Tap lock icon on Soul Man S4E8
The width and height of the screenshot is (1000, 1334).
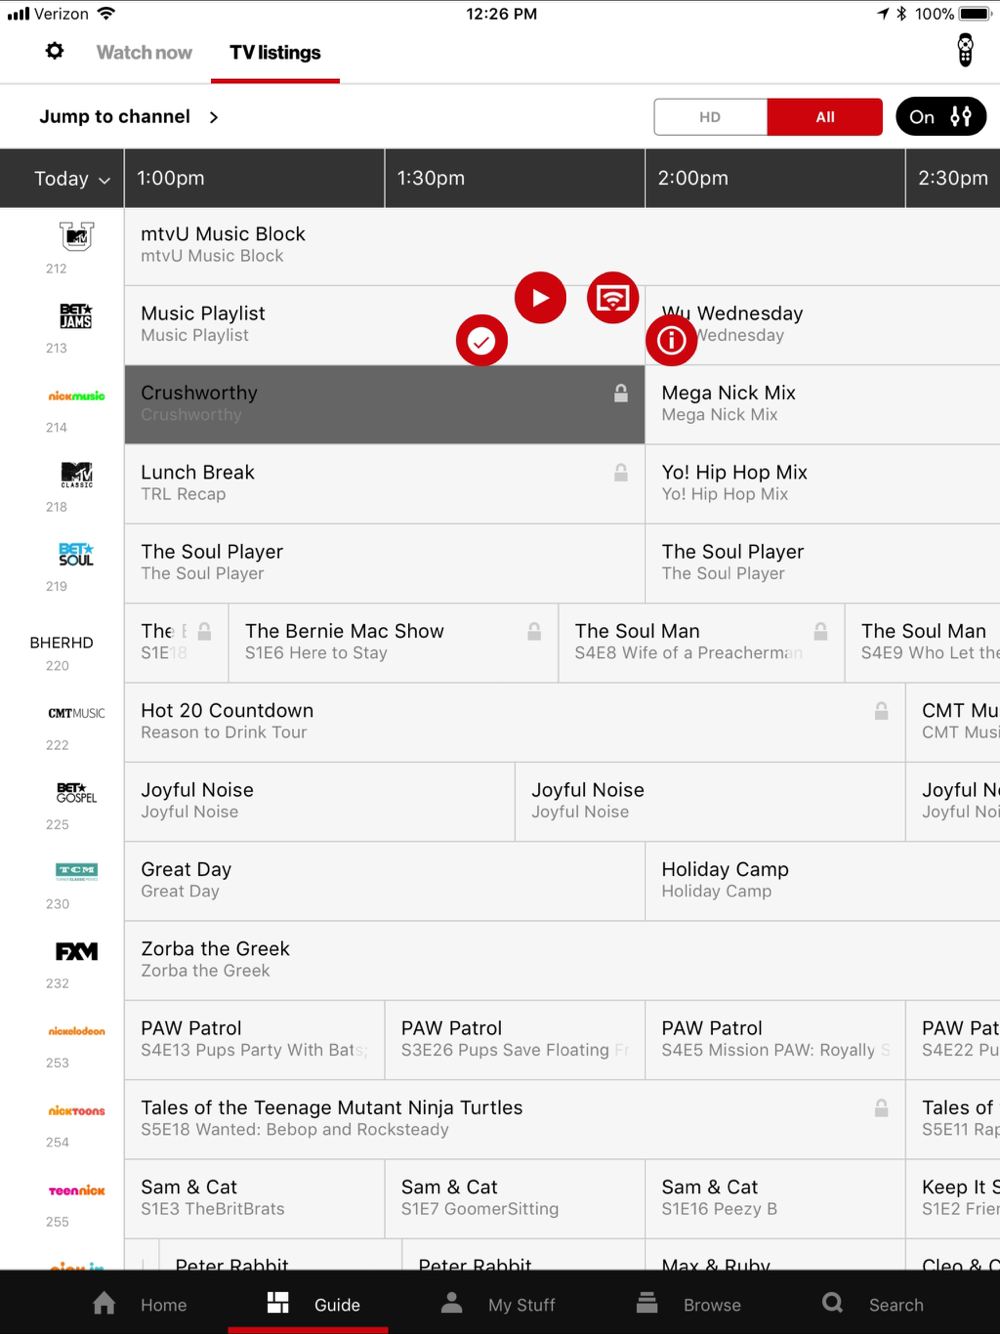[x=820, y=631]
